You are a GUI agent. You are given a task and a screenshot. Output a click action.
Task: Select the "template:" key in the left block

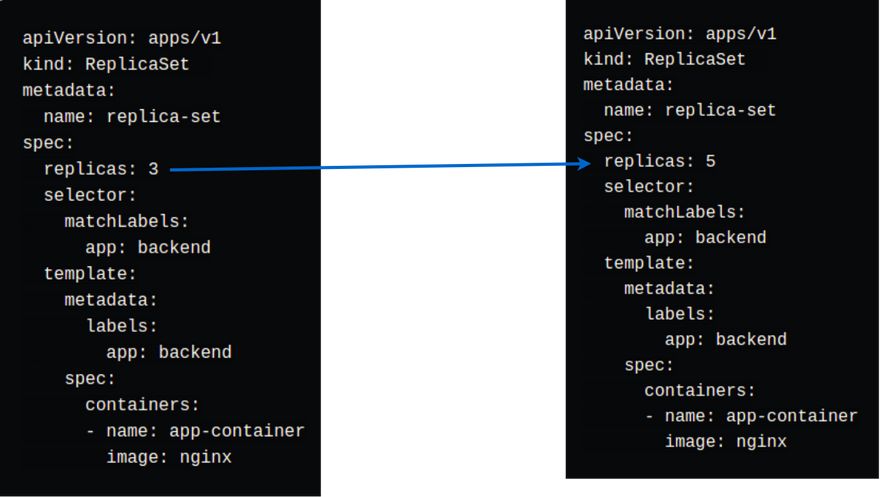point(90,273)
